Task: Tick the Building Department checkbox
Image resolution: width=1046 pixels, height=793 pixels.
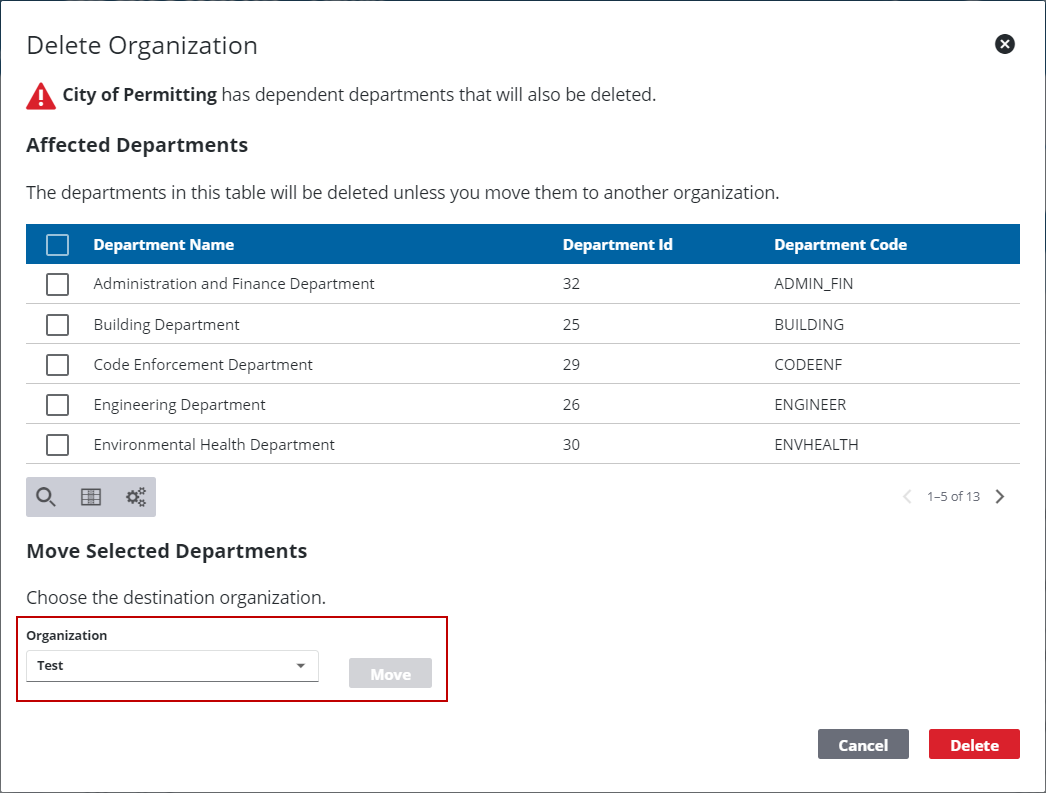Action: tap(58, 325)
